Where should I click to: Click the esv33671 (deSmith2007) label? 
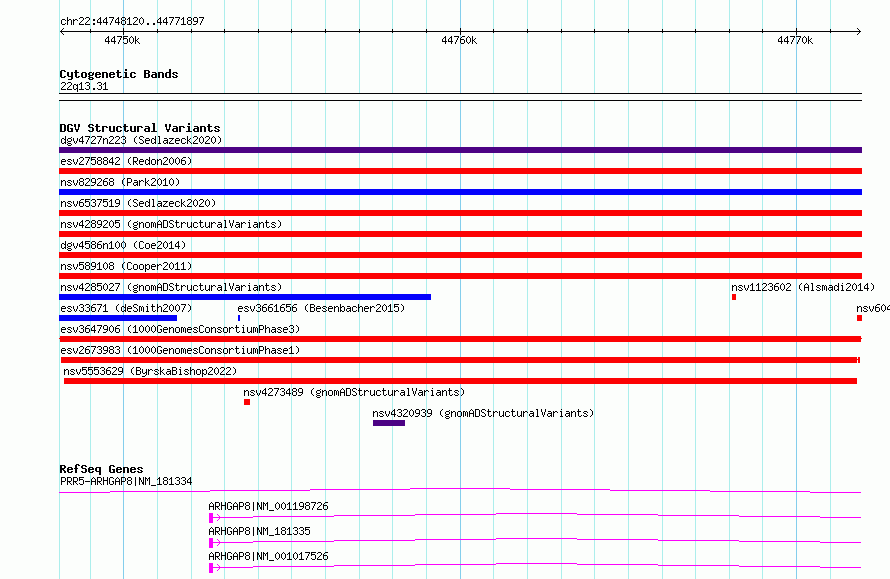tap(126, 308)
